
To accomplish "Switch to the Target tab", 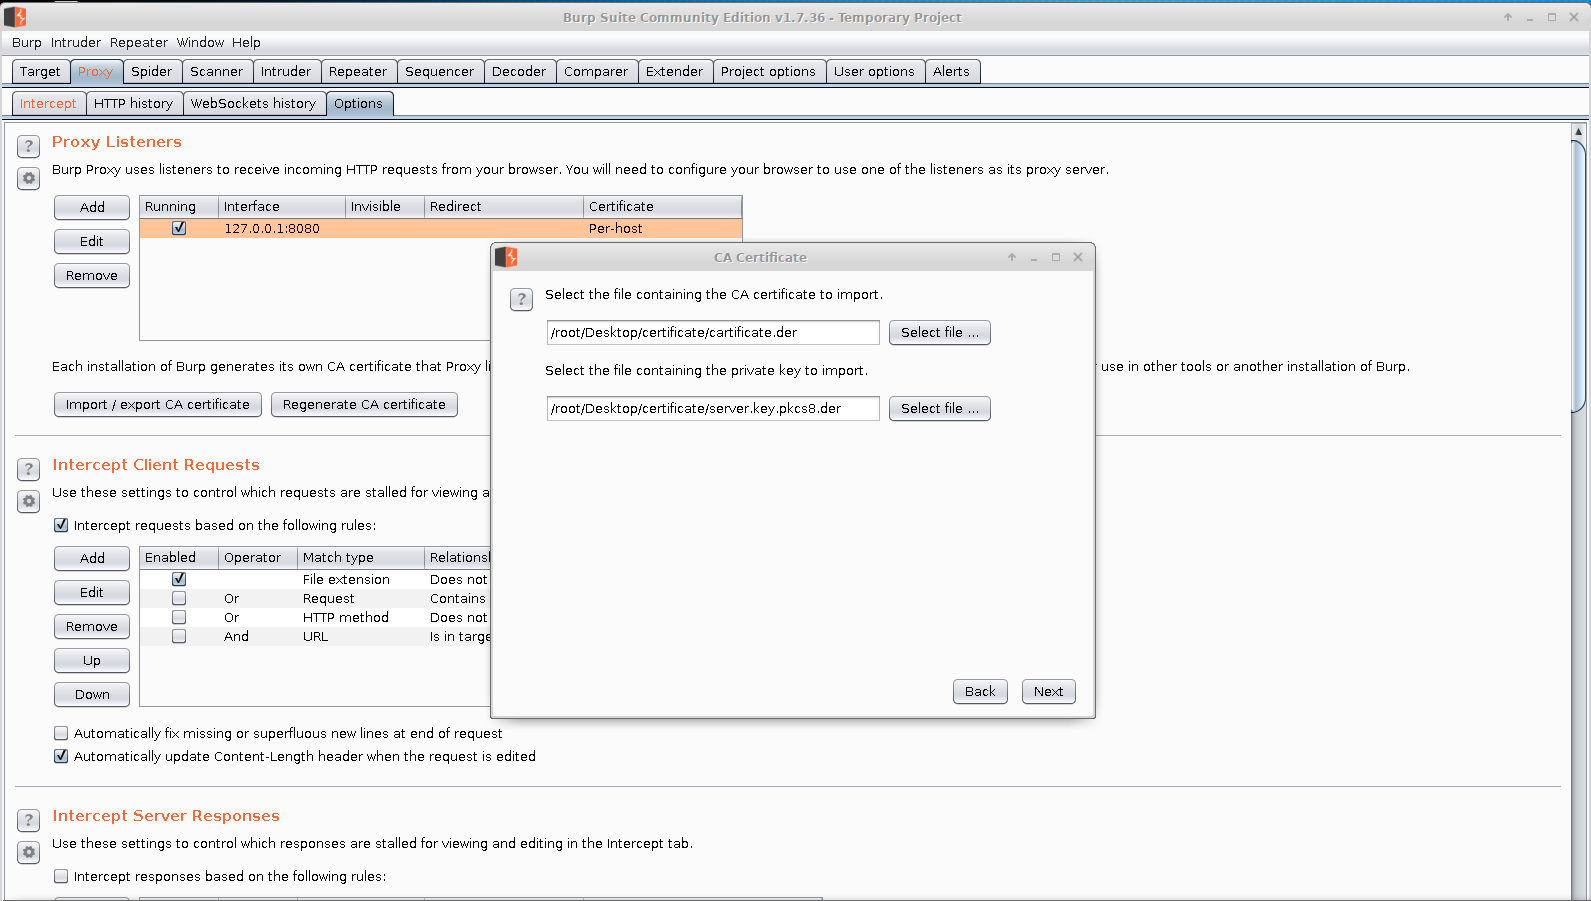I will (40, 71).
